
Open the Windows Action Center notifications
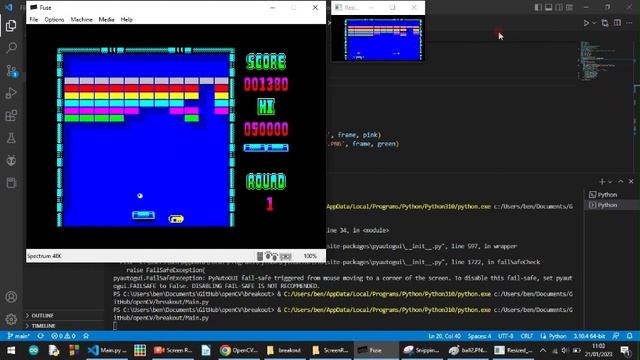(x=625, y=350)
